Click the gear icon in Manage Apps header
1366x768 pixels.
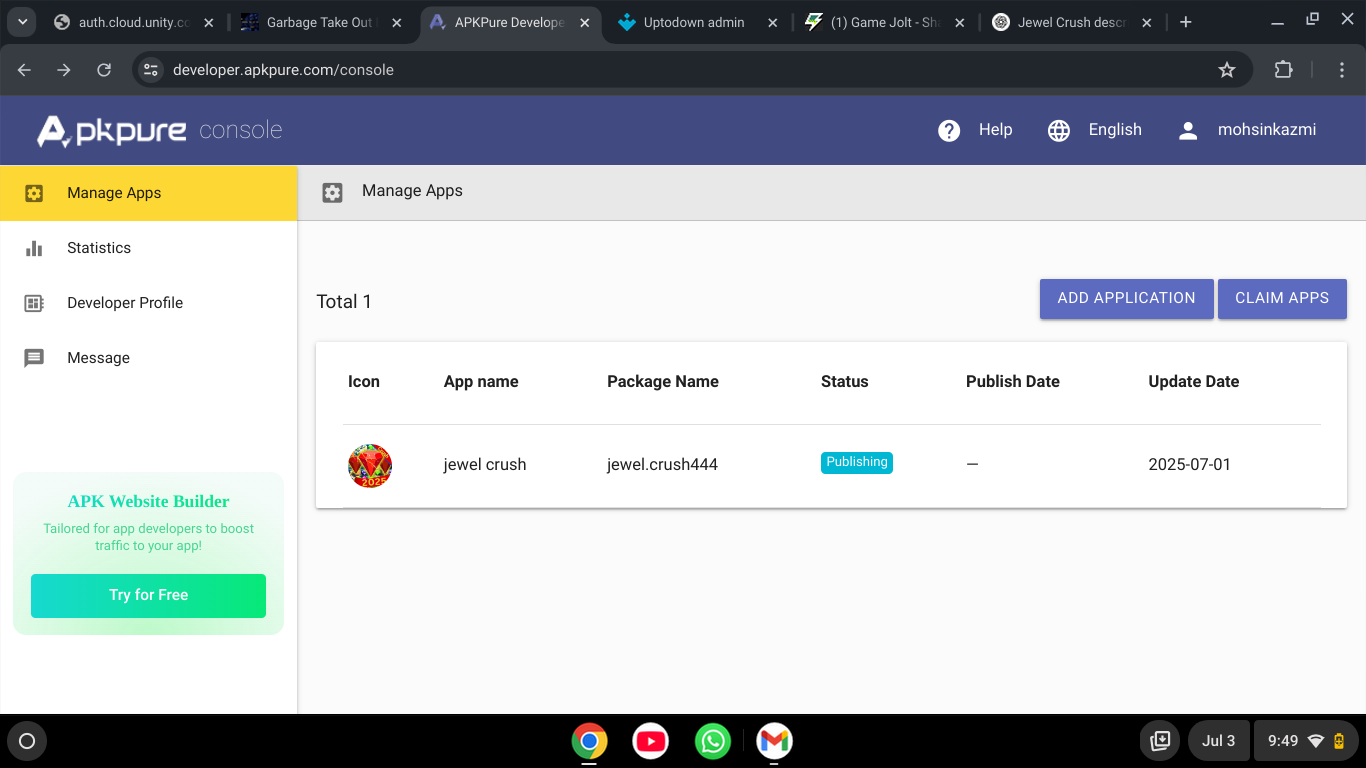point(332,193)
